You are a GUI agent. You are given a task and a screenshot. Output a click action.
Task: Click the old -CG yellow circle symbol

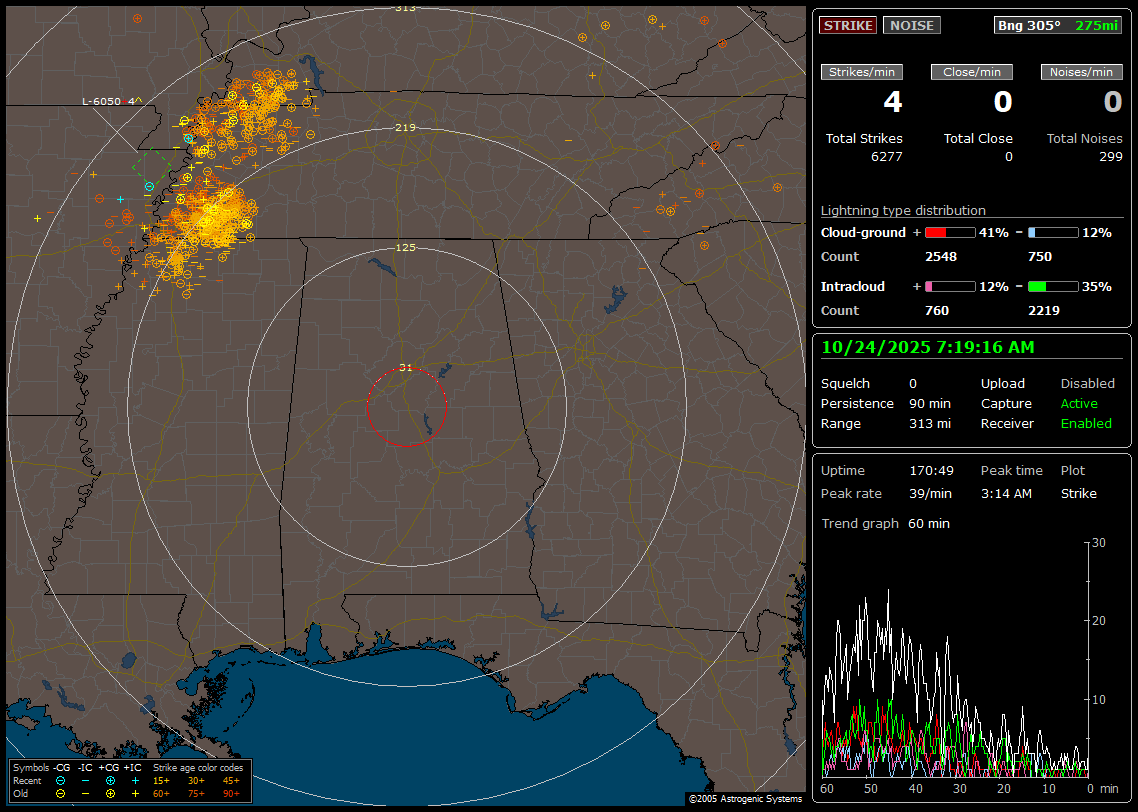(60, 793)
